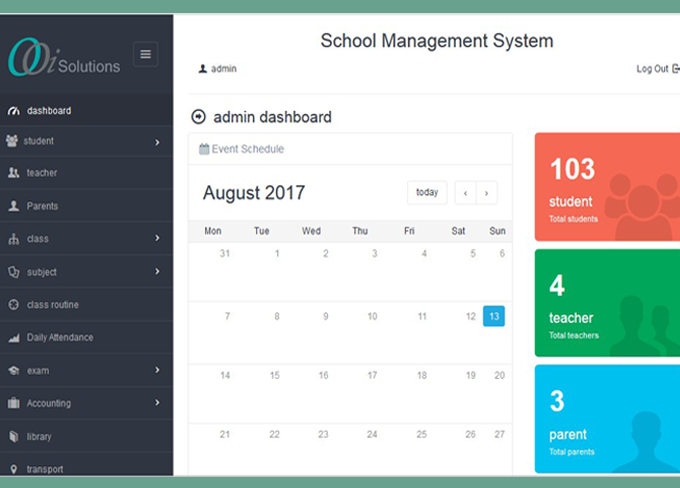This screenshot has width=680, height=488.
Task: Click the transport location pin icon
Action: tap(13, 469)
